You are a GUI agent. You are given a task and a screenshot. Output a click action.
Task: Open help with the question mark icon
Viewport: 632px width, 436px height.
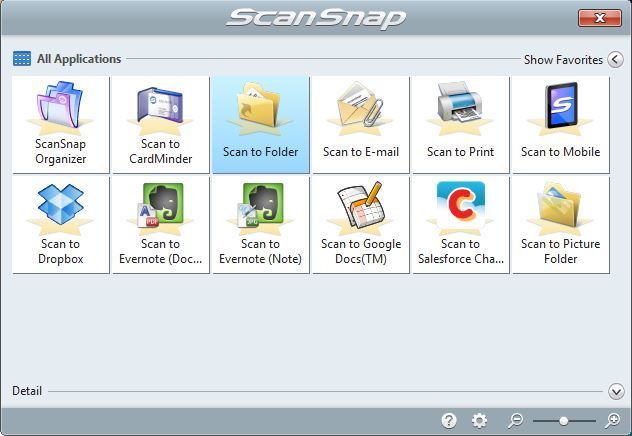449,421
